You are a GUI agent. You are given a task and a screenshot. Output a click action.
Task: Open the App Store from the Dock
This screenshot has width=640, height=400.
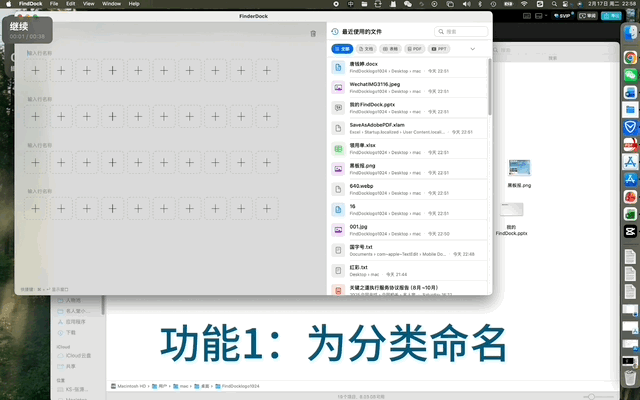(630, 180)
